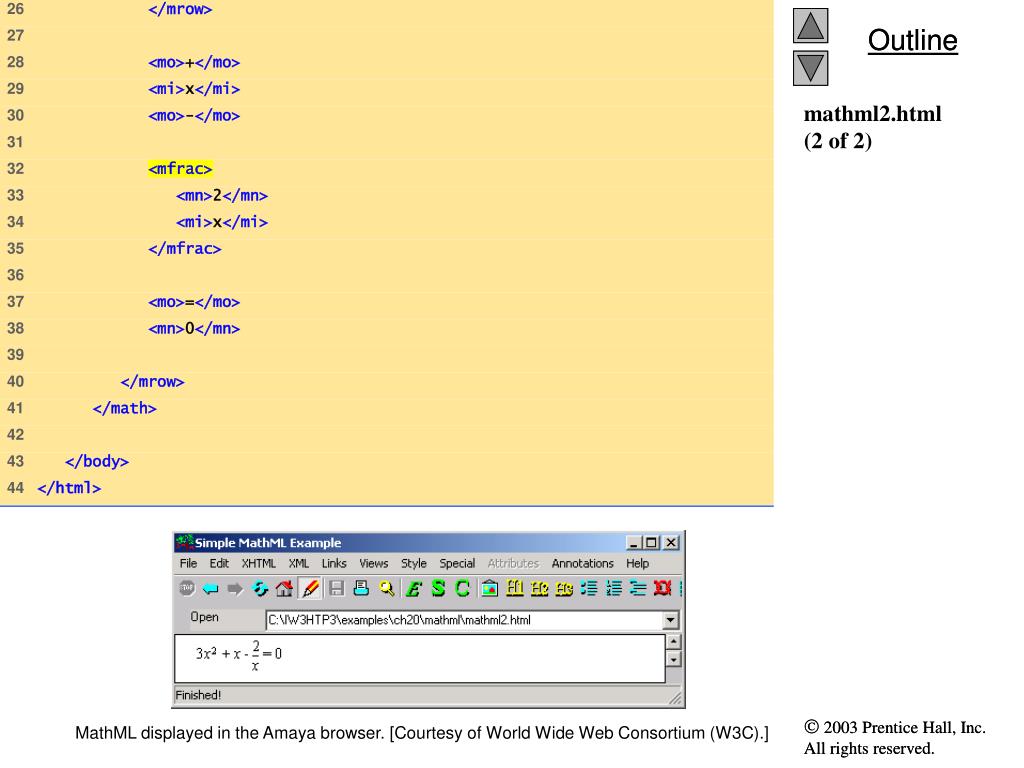
Task: Click the 'Finished!' status bar text
Action: click(x=198, y=695)
